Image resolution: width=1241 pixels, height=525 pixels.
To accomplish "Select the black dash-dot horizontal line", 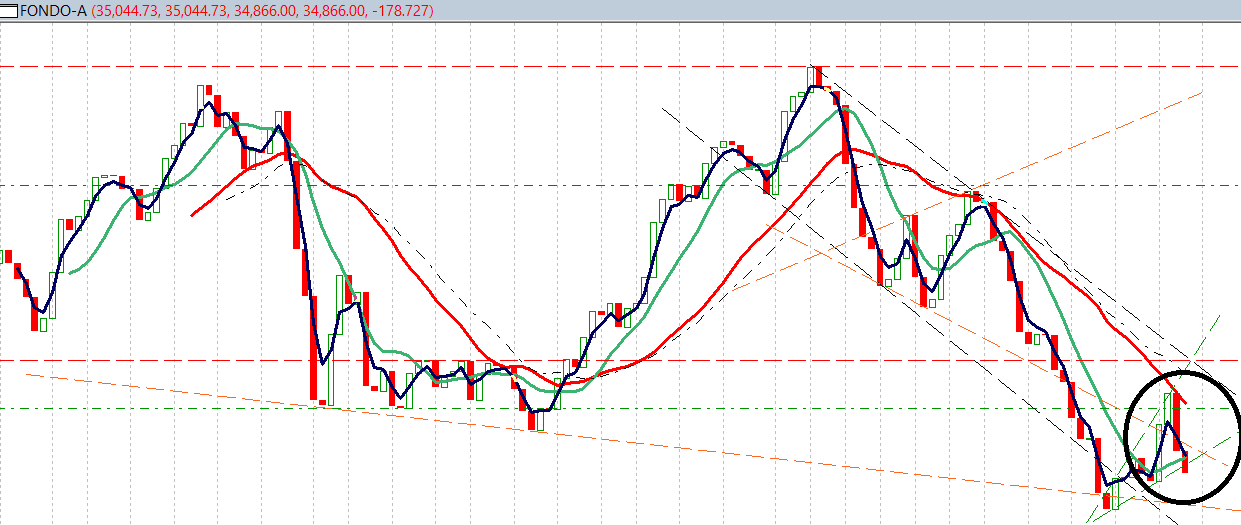I will [x=620, y=185].
